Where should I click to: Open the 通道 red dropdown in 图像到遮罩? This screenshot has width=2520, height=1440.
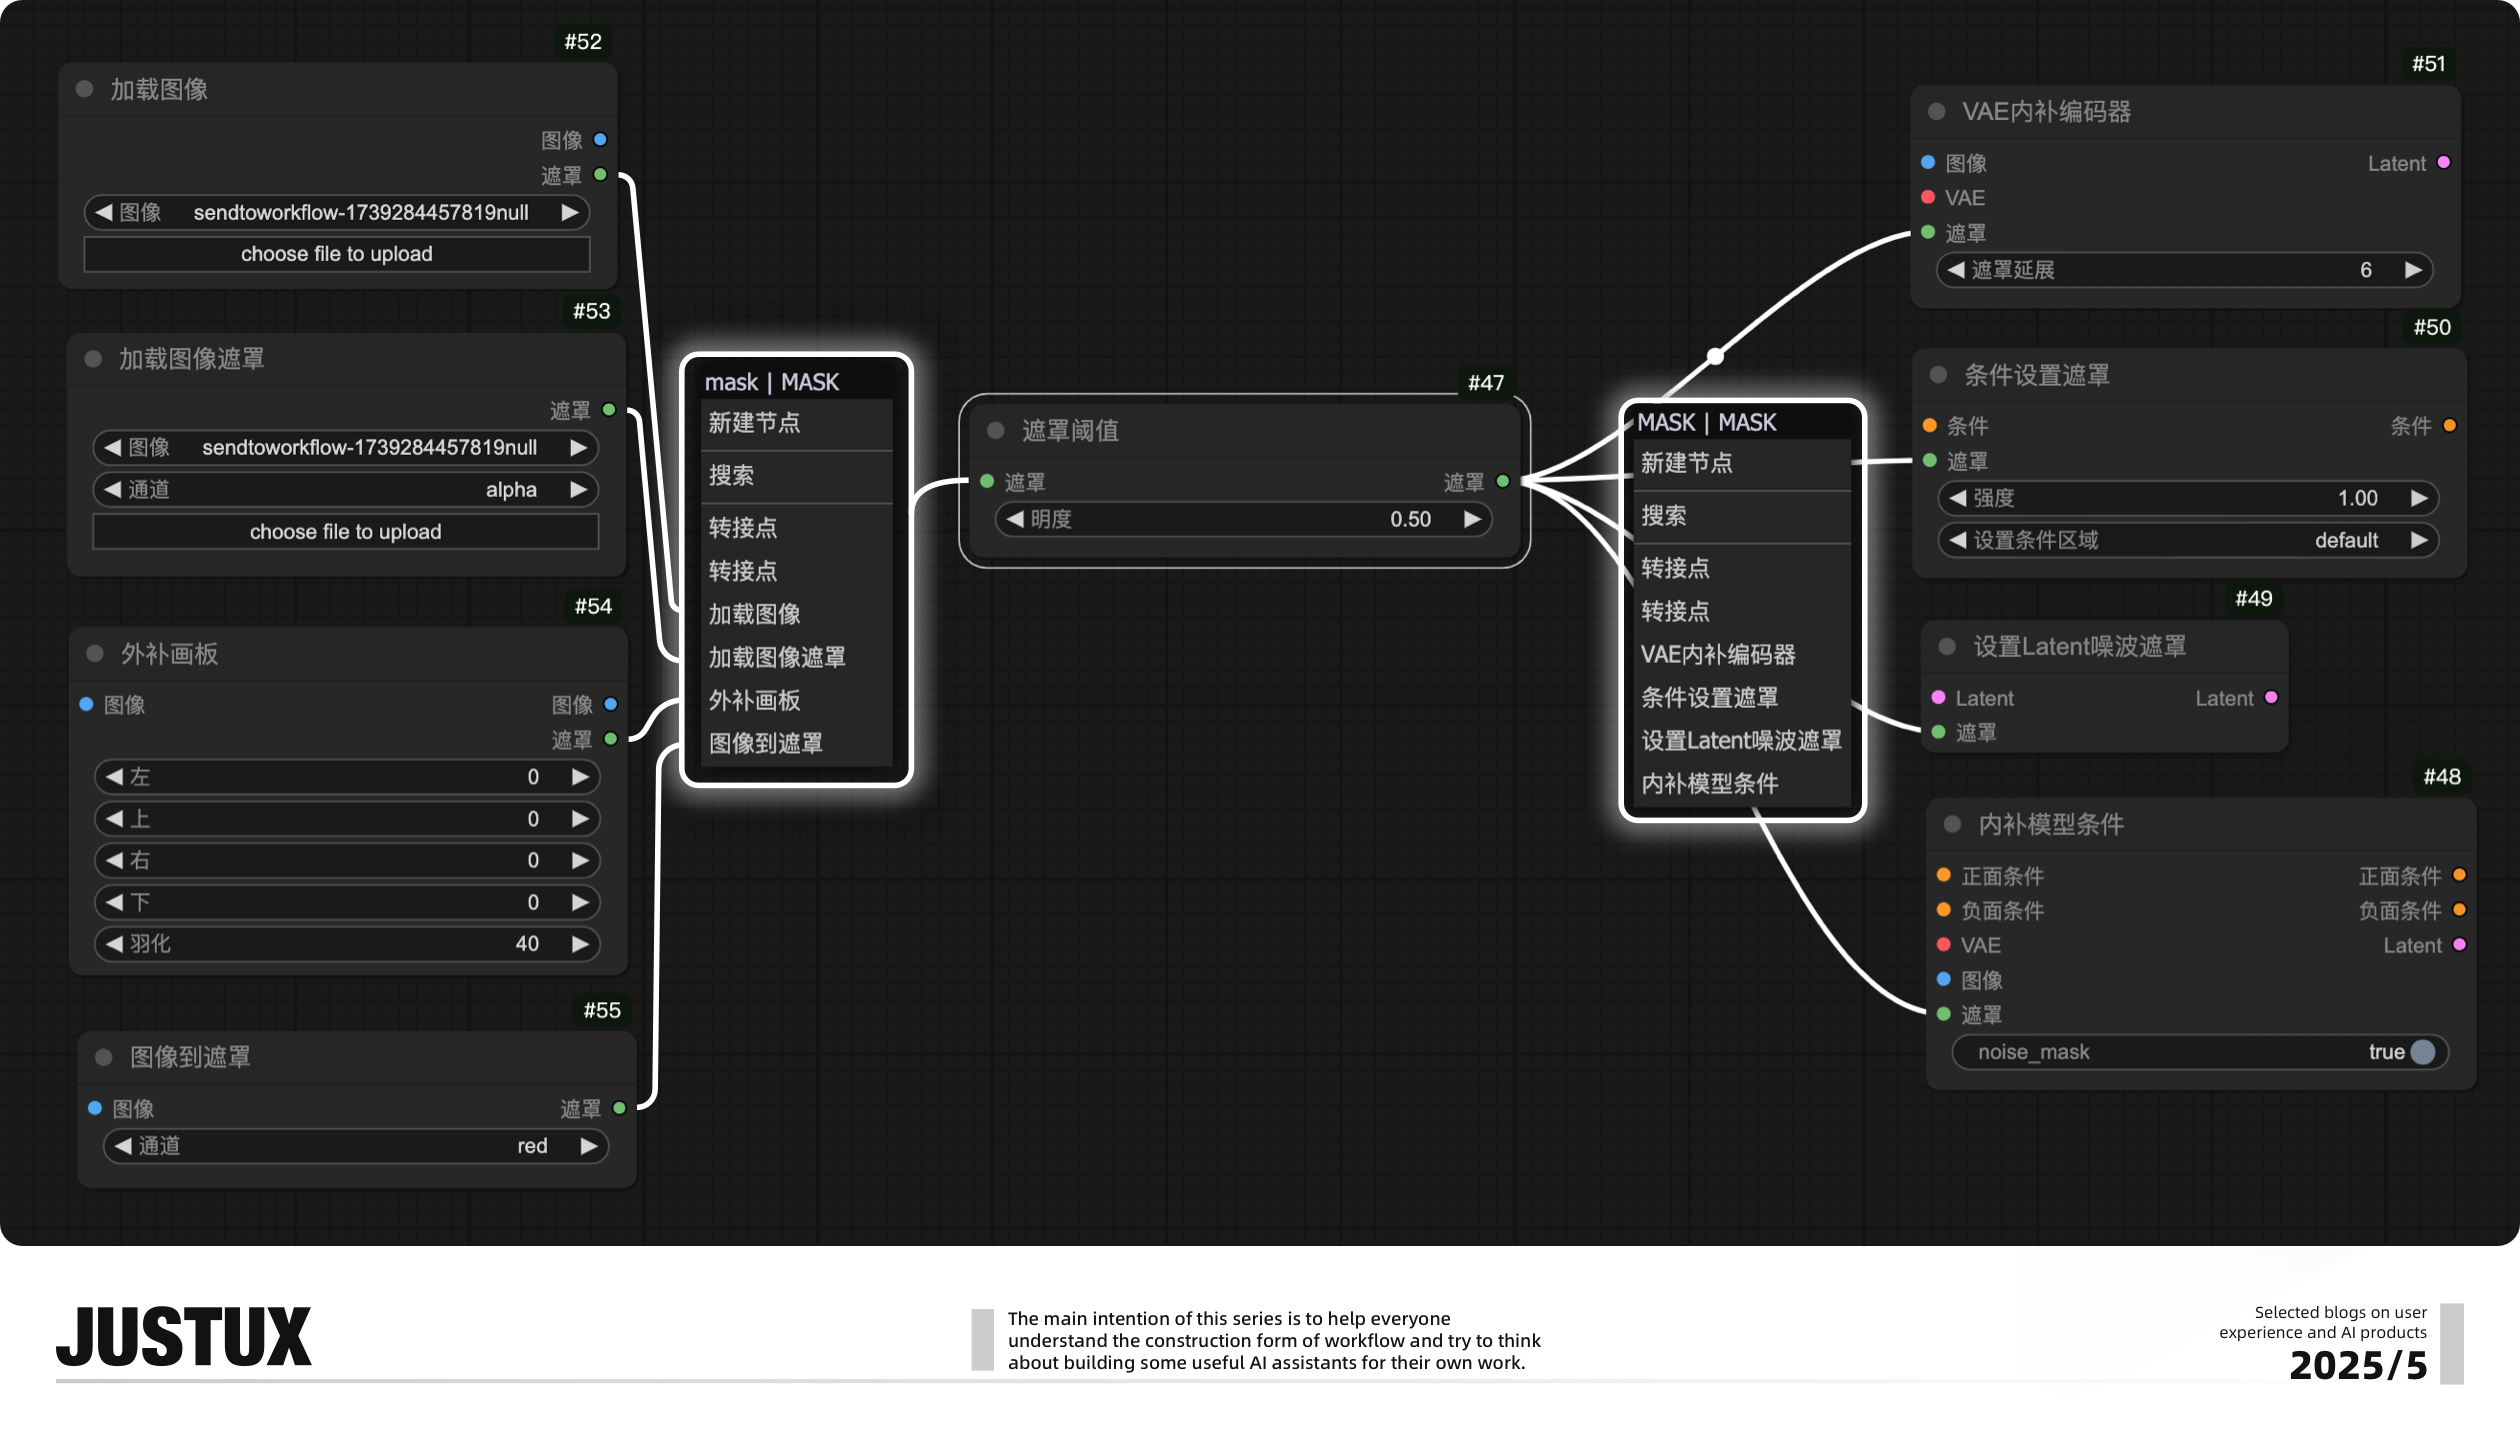[356, 1145]
